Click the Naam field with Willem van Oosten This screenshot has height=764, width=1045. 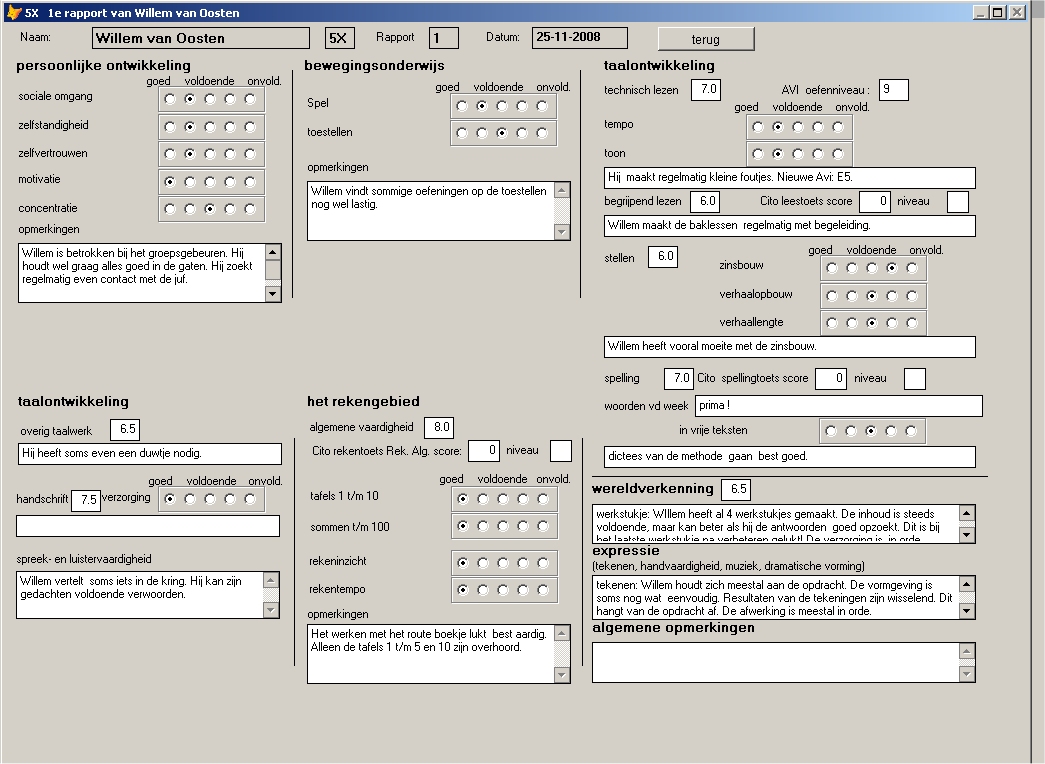(x=200, y=38)
